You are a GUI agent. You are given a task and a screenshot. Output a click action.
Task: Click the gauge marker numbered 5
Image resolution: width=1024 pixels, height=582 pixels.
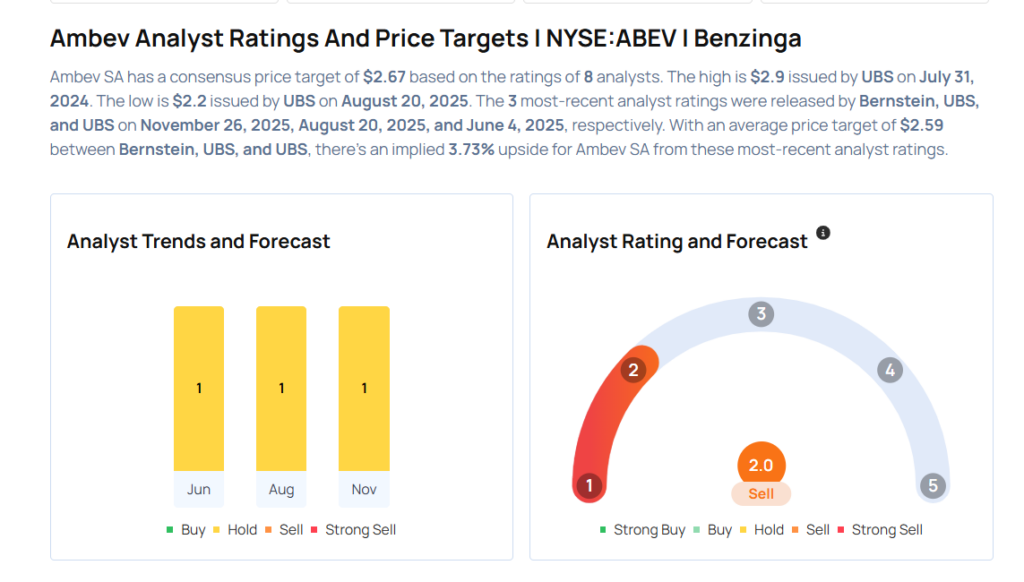pos(933,487)
